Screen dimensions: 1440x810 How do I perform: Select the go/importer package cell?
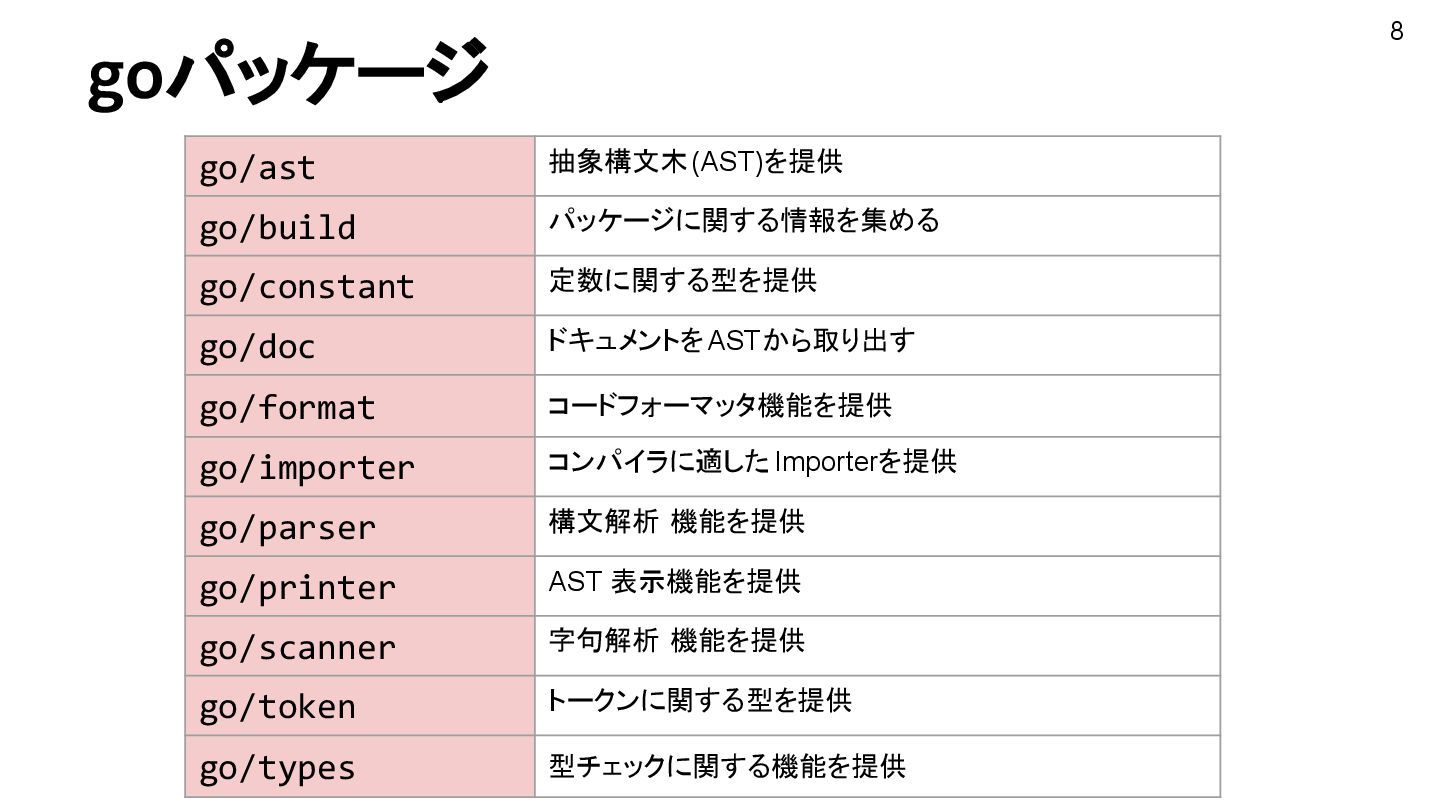pyautogui.click(x=360, y=466)
